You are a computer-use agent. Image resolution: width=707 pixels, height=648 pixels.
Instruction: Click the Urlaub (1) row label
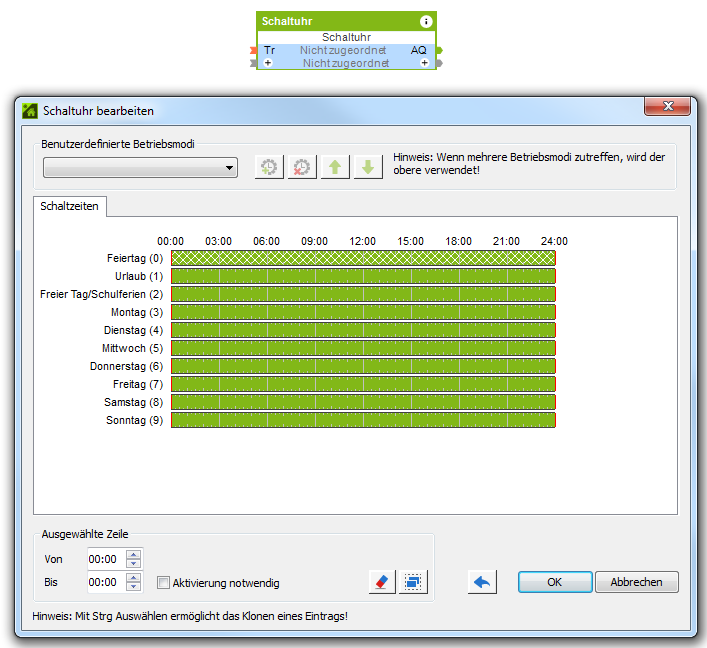(x=139, y=276)
